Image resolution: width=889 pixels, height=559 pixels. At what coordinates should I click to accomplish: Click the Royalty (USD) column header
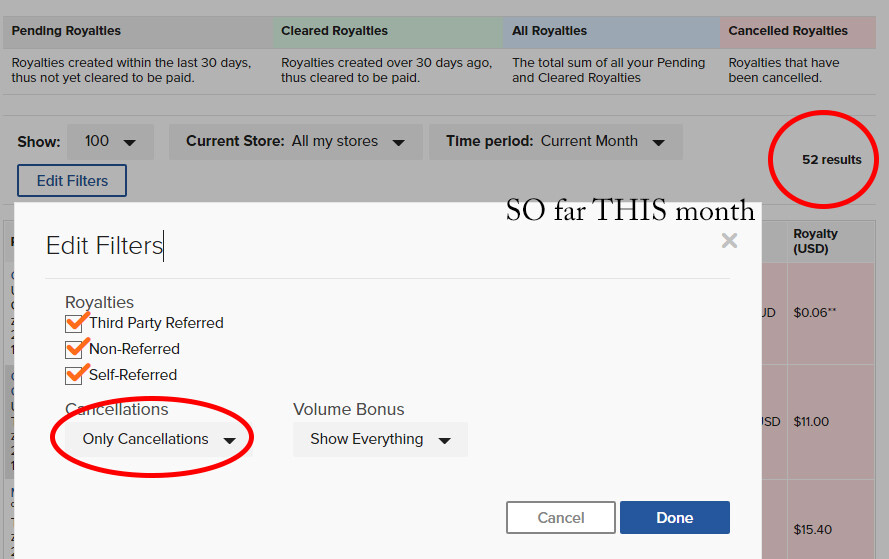pos(815,241)
